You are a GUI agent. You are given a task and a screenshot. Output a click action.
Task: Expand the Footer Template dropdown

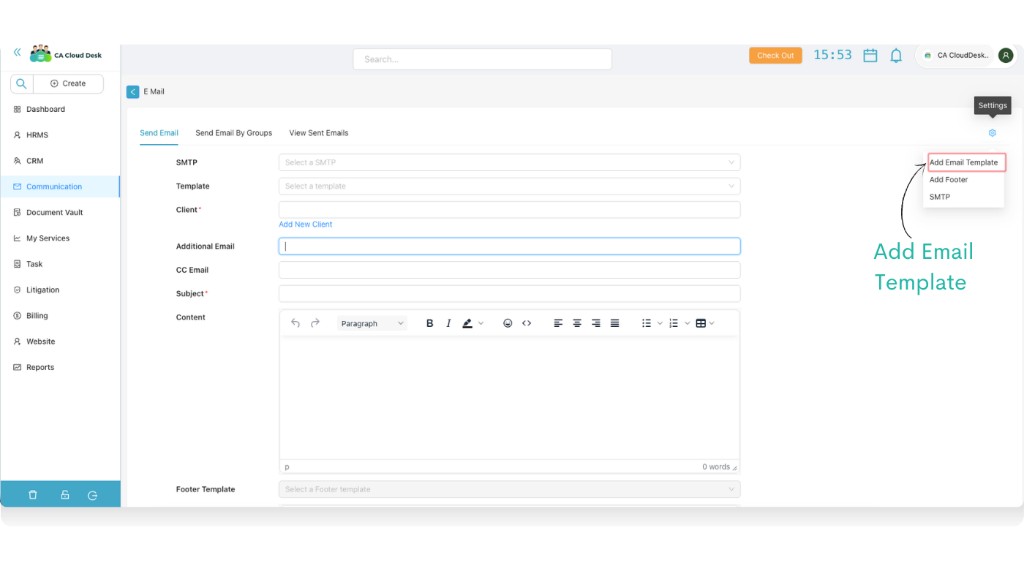pyautogui.click(x=508, y=489)
